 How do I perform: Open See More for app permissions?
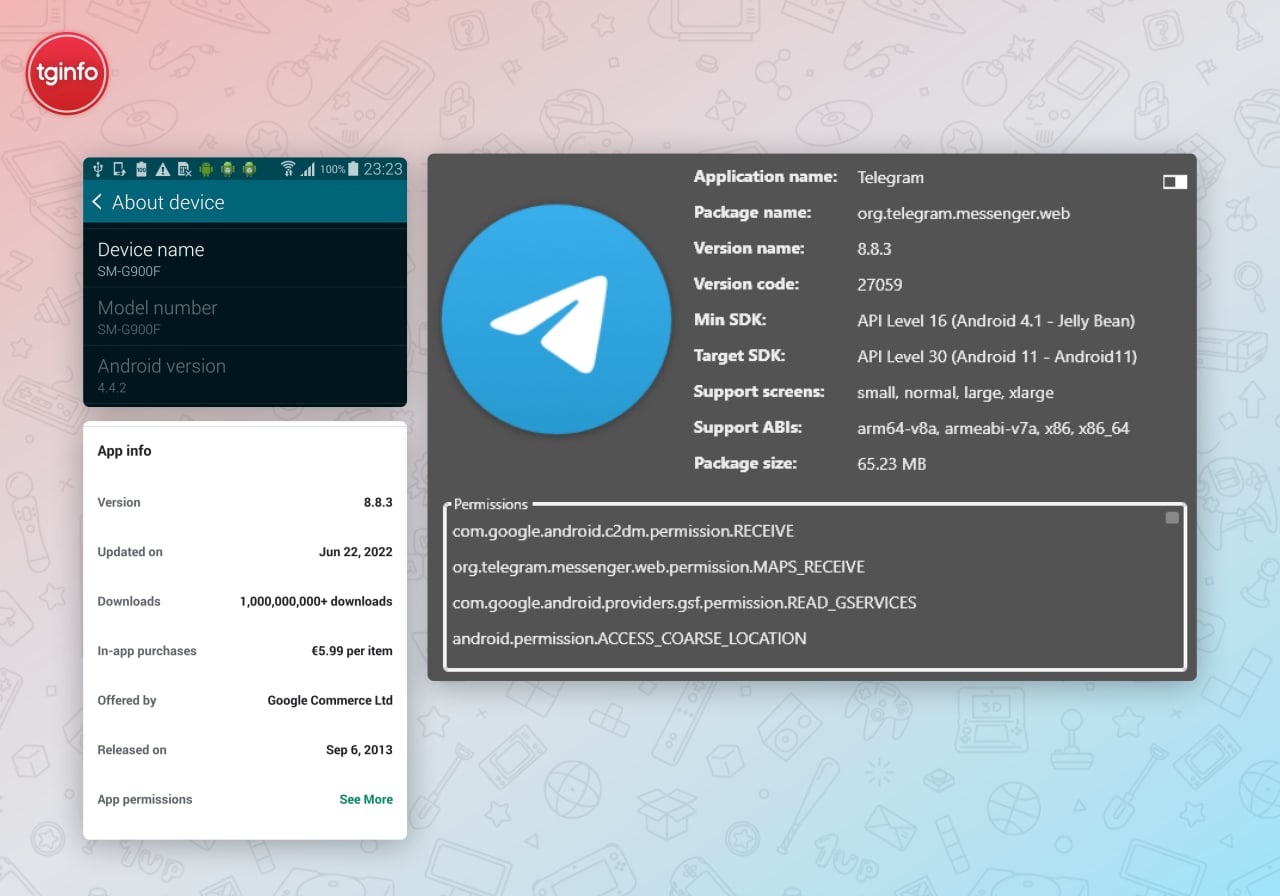click(x=366, y=799)
